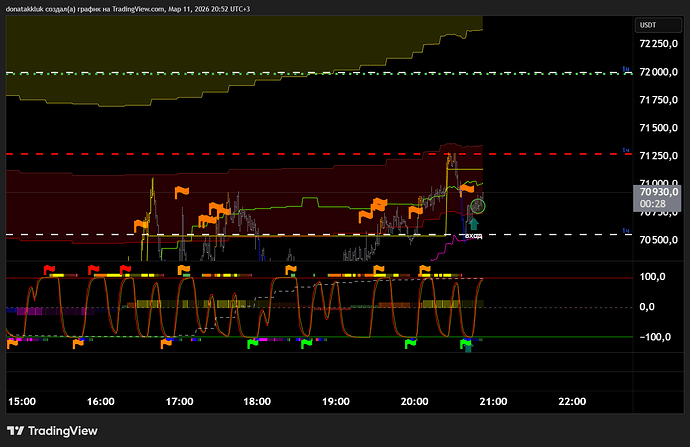Click the green circle marker on the latest candle

478,206
